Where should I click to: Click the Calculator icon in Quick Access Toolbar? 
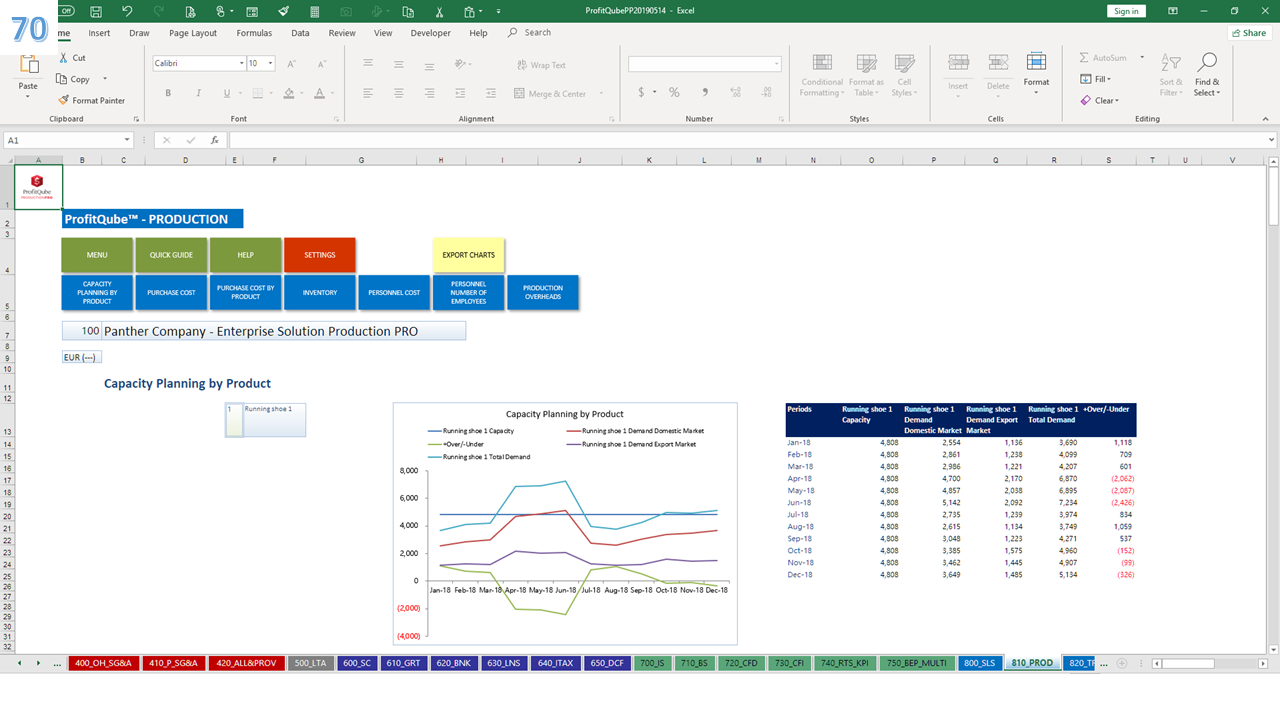[x=314, y=11]
